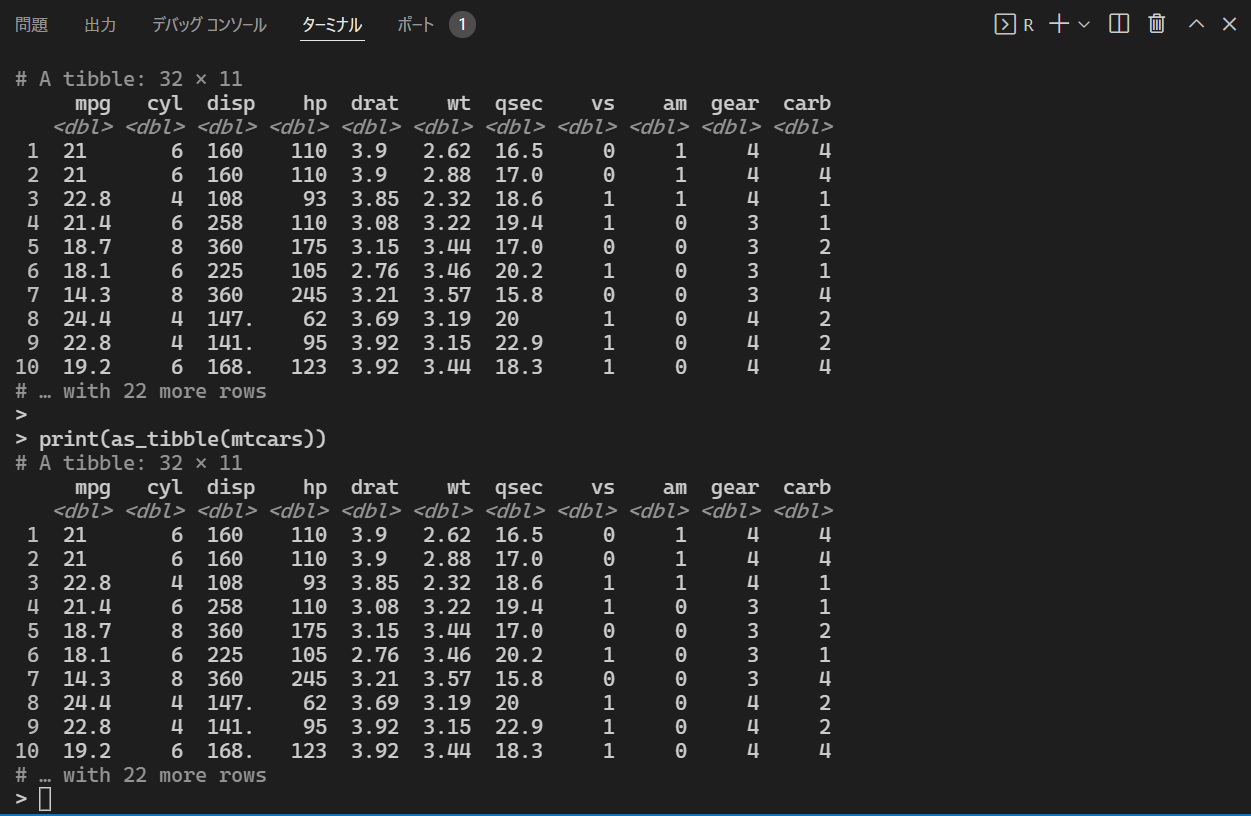Screen dimensions: 1251x816
Task: Switch to the デバッグ コンソール tab
Action: (209, 25)
